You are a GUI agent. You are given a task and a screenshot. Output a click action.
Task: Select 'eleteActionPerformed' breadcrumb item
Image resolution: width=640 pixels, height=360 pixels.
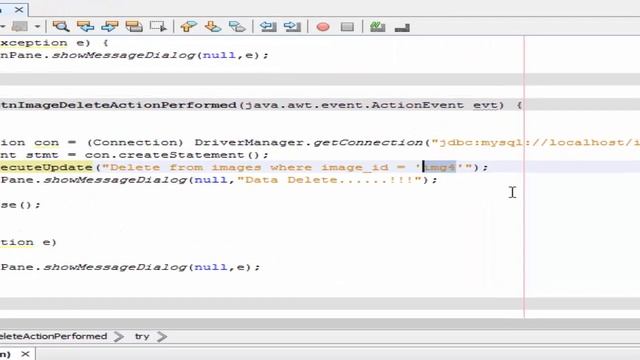[53, 336]
